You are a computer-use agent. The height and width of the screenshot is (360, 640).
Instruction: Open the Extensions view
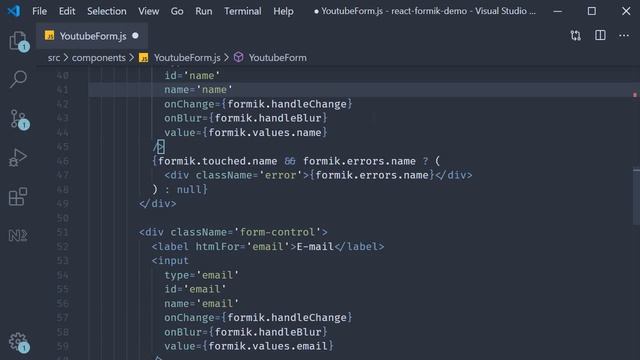[18, 197]
